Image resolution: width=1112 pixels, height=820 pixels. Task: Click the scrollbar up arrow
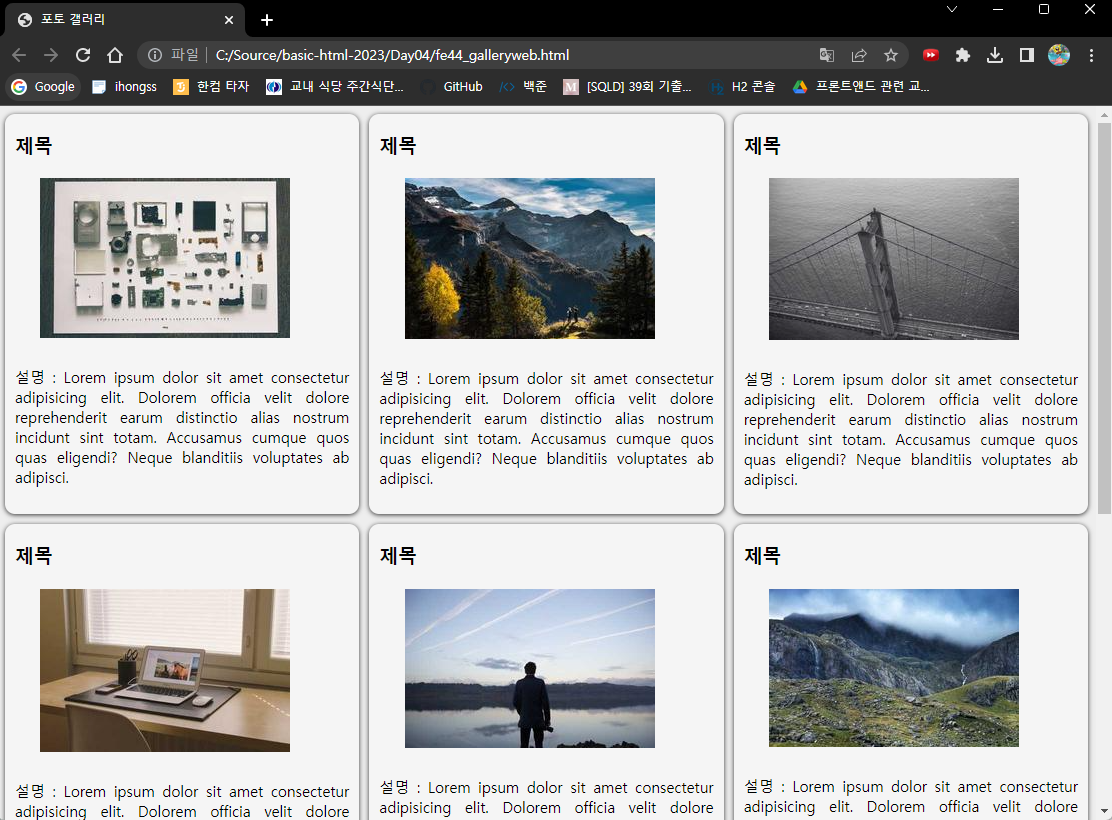pyautogui.click(x=1104, y=115)
